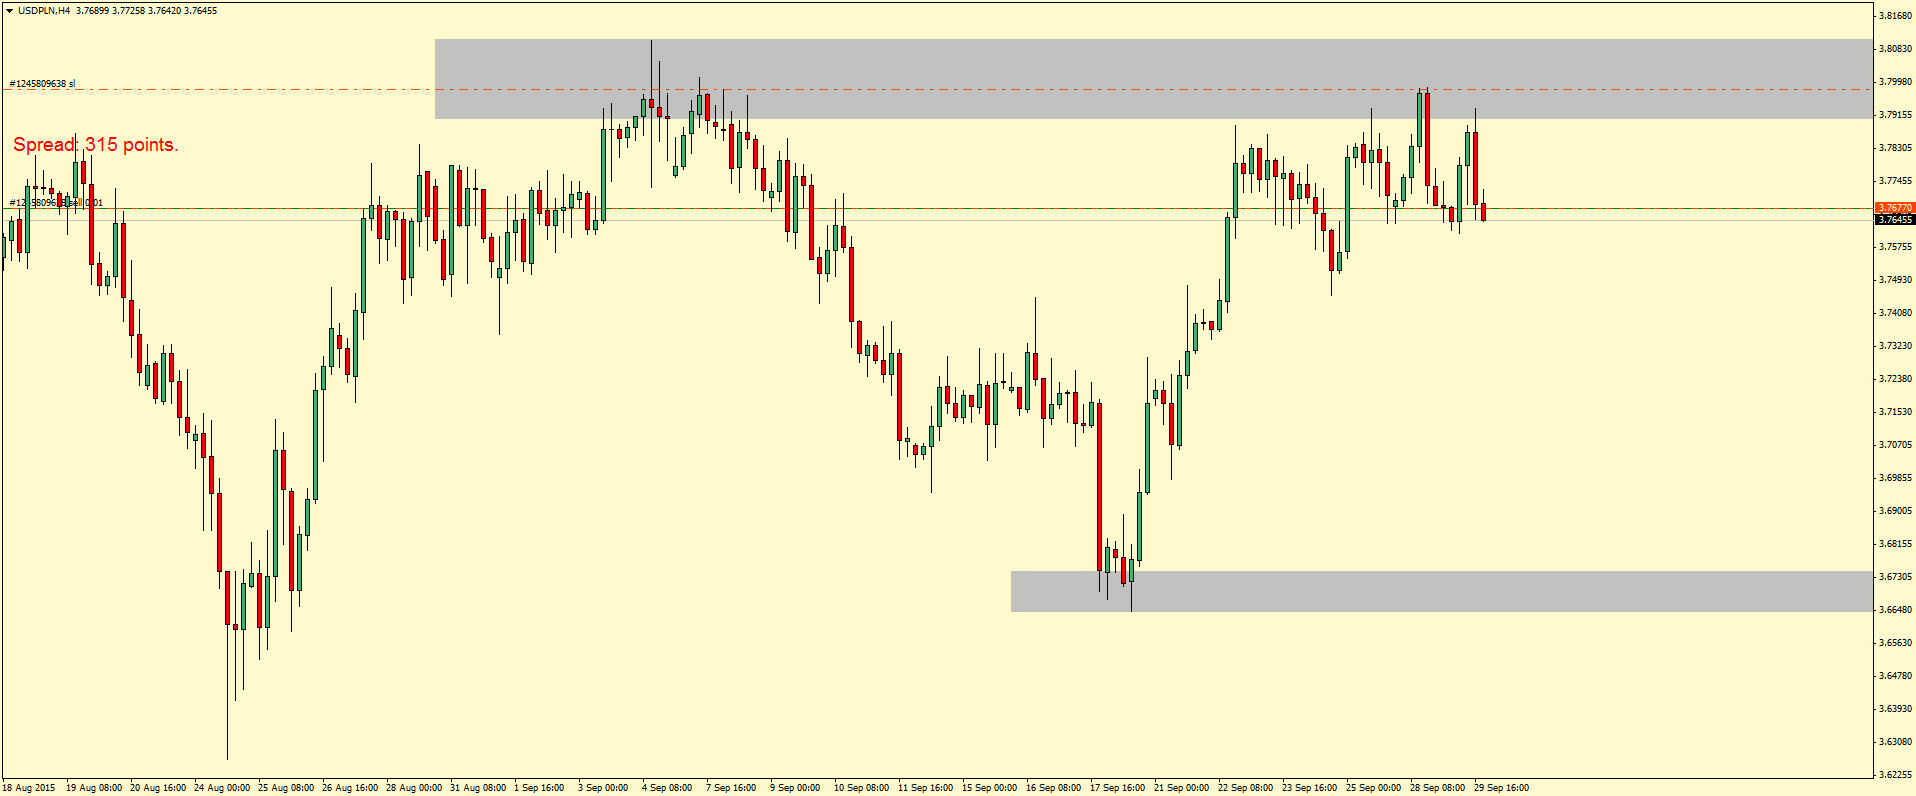Click the 3.72380 price scale label
The image size is (1916, 796).
click(x=1895, y=379)
